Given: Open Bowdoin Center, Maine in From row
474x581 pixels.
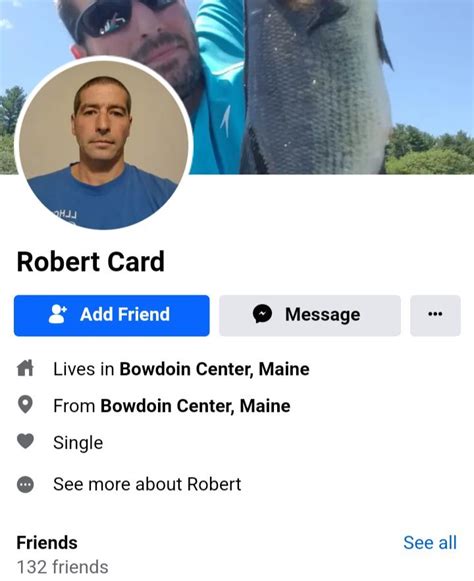Looking at the screenshot, I should tap(195, 405).
